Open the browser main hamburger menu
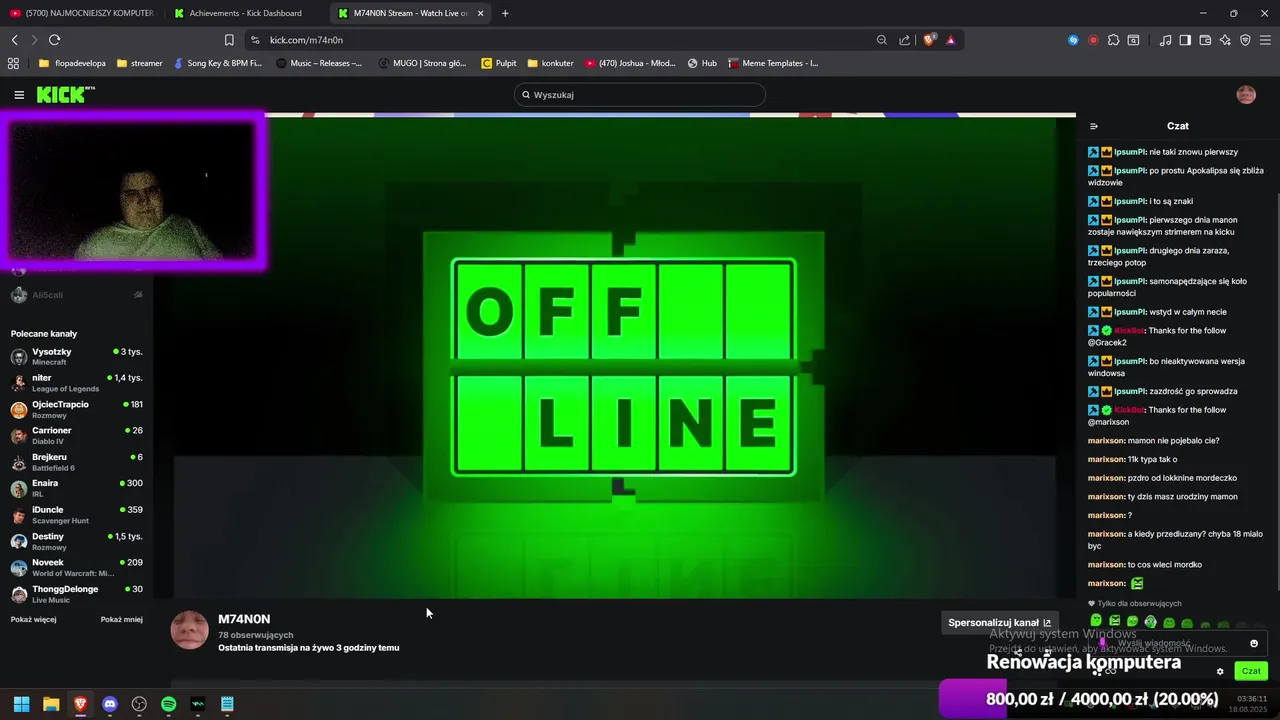The height and width of the screenshot is (720, 1280). 1265,40
